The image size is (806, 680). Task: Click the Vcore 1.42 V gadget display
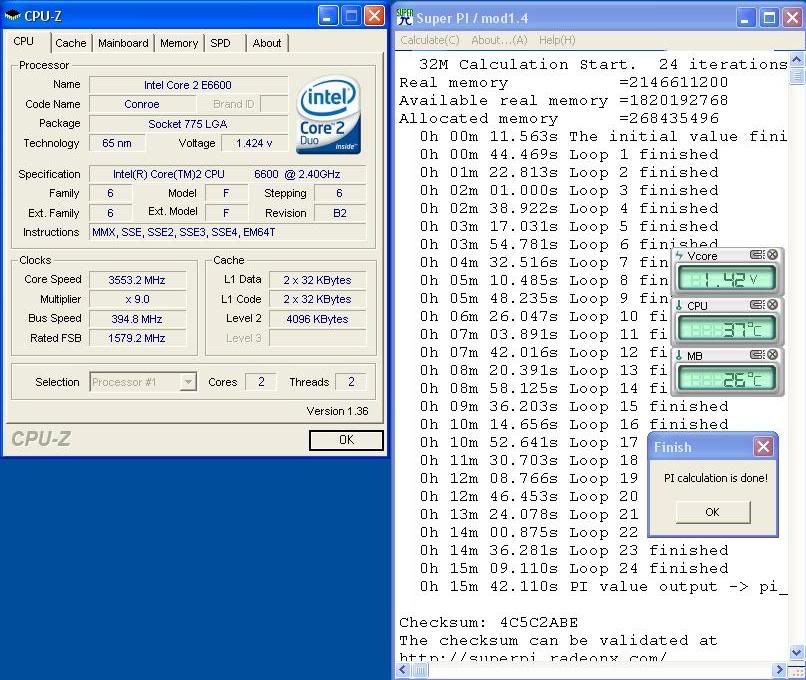[x=727, y=280]
